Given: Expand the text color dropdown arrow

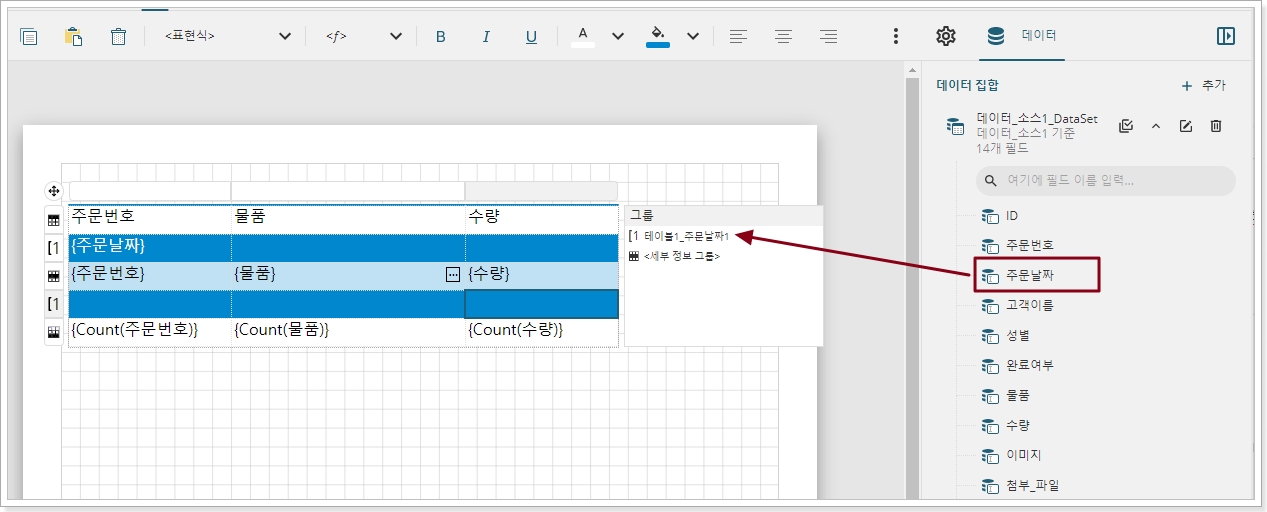Looking at the screenshot, I should (618, 36).
